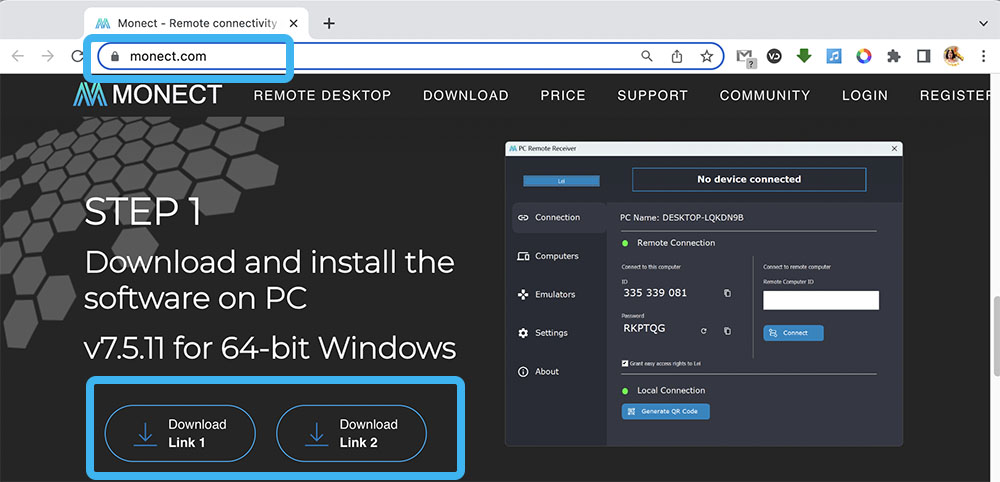Image resolution: width=1000 pixels, height=482 pixels.
Task: Click the Download Link 1 button
Action: tap(180, 433)
